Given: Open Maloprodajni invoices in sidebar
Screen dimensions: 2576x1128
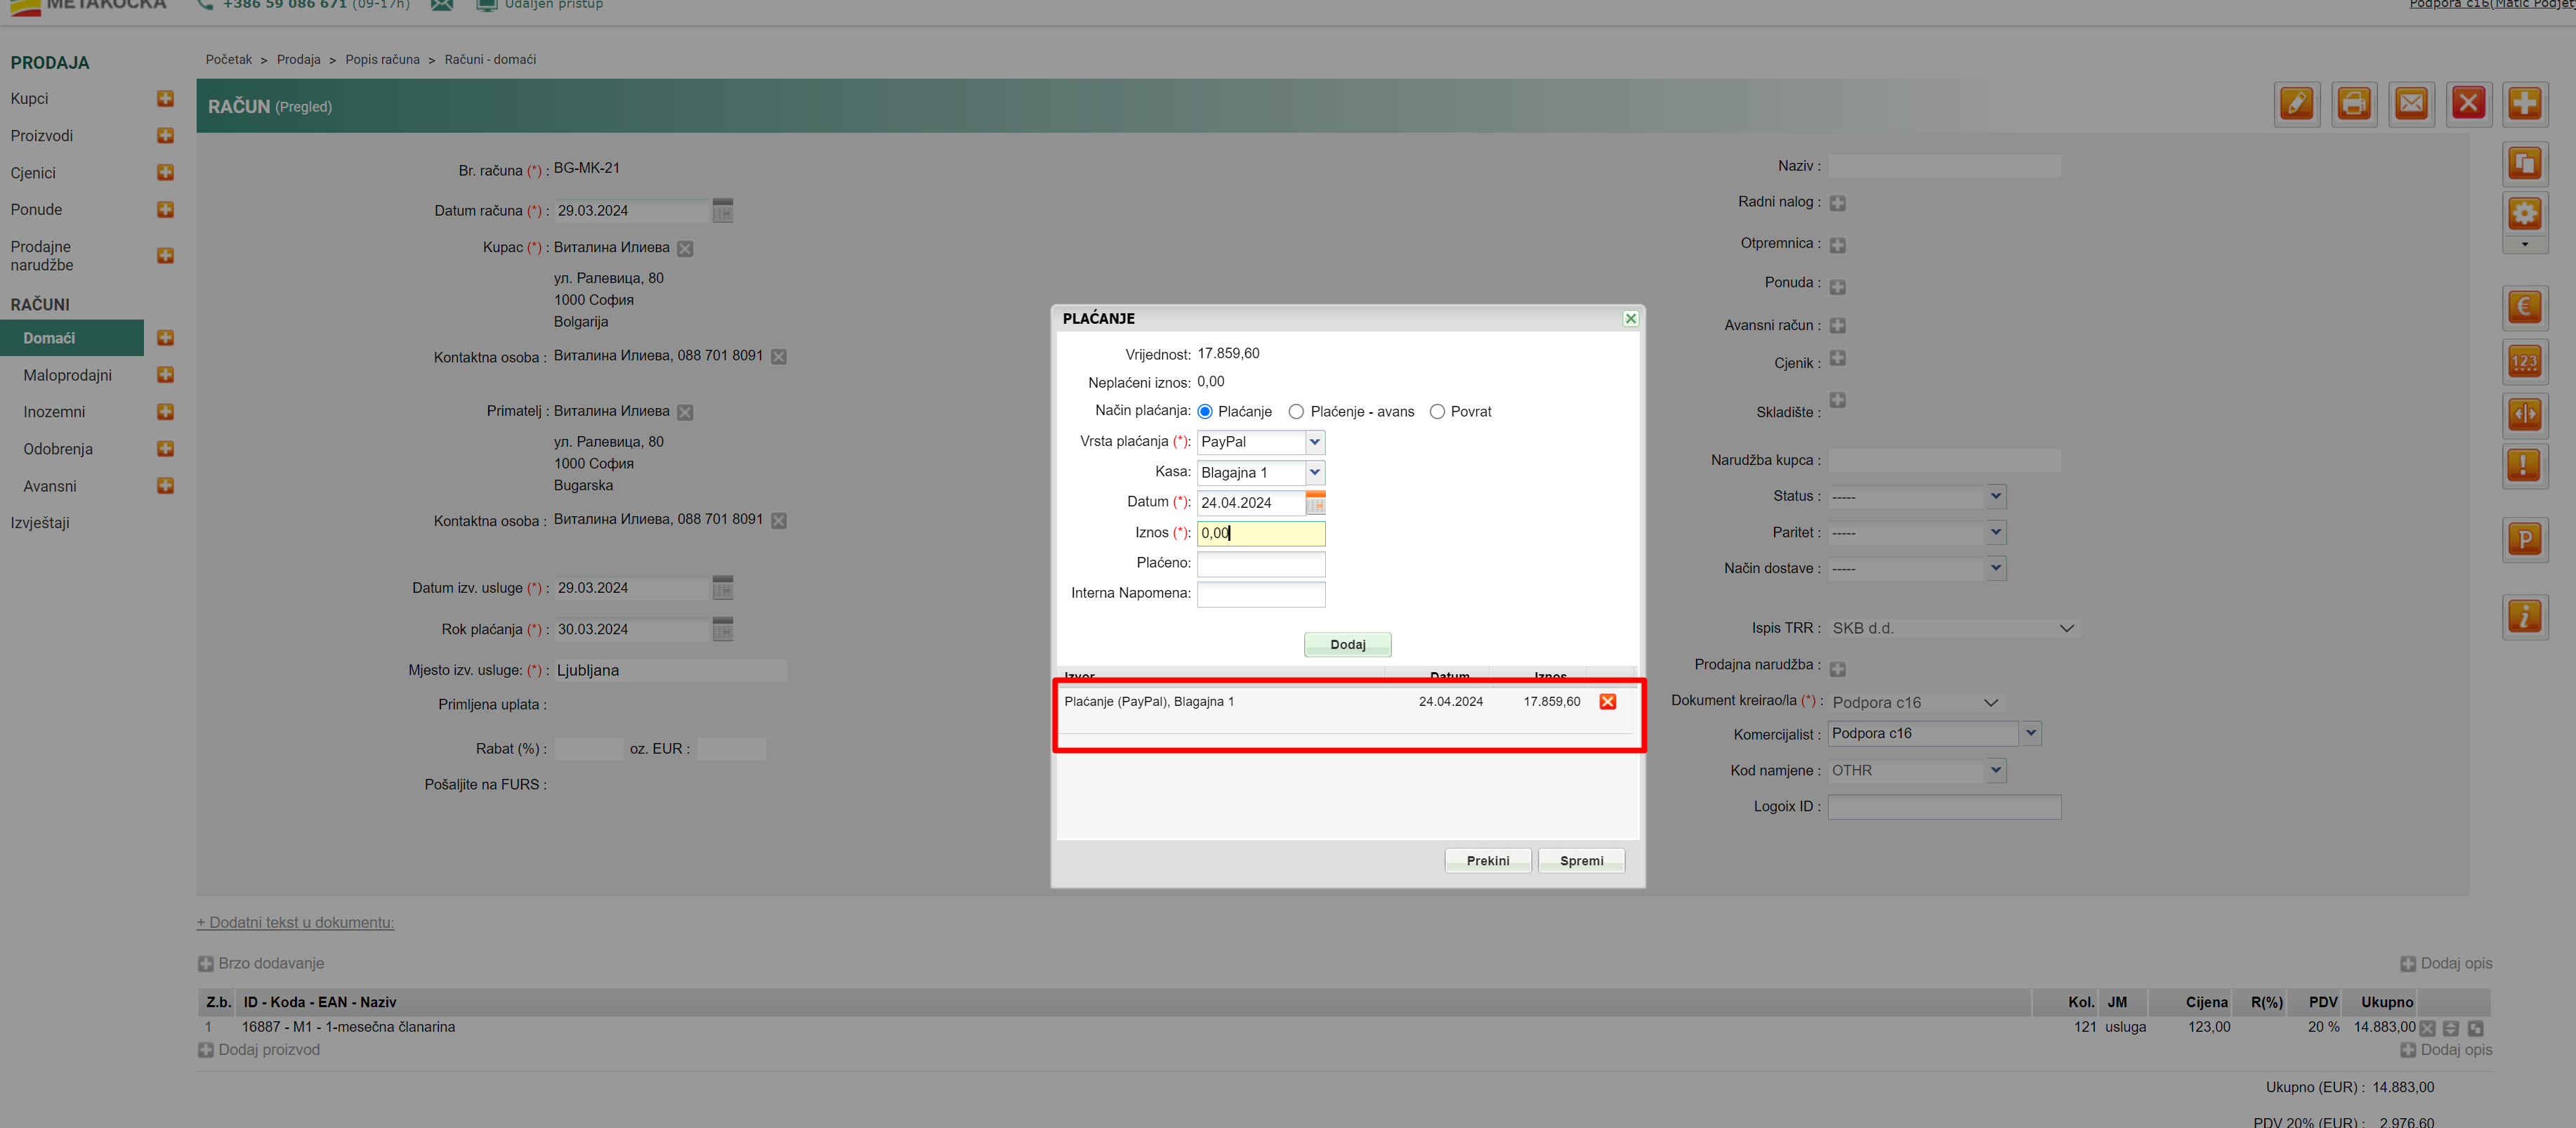Looking at the screenshot, I should coord(67,376).
